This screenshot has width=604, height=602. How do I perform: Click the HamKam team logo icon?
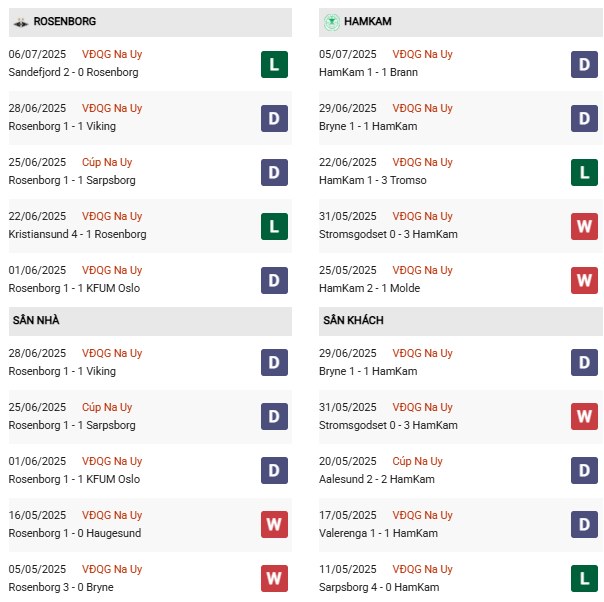click(x=331, y=21)
